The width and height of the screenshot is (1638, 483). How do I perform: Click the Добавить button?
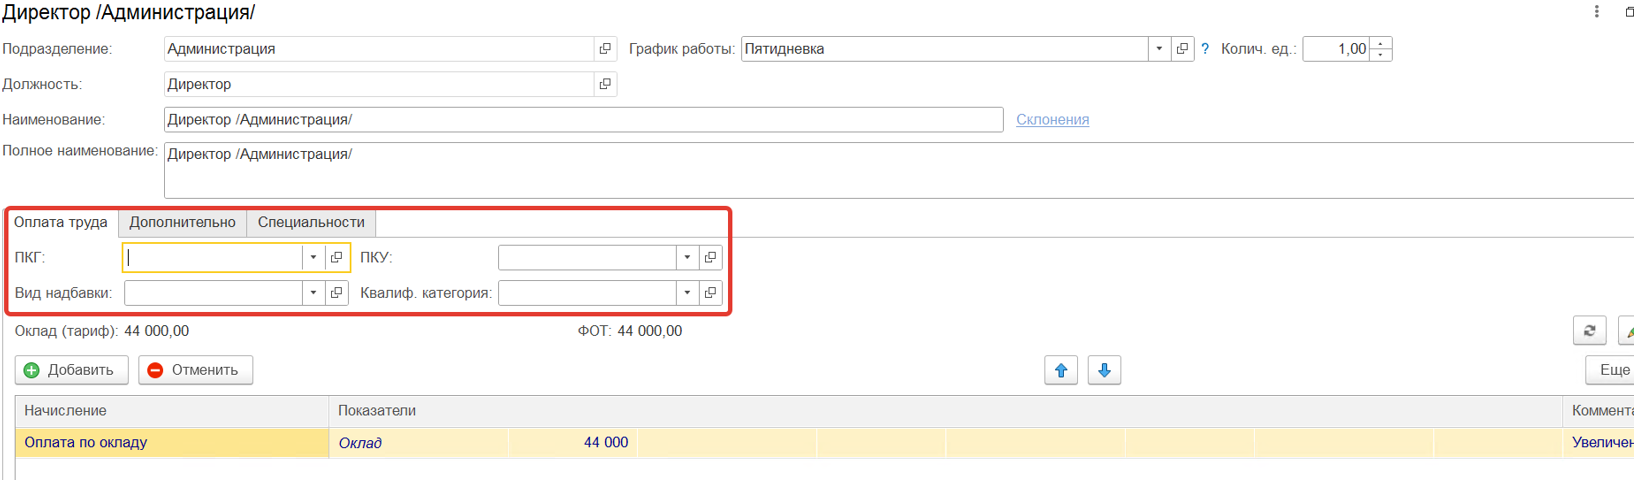(71, 370)
